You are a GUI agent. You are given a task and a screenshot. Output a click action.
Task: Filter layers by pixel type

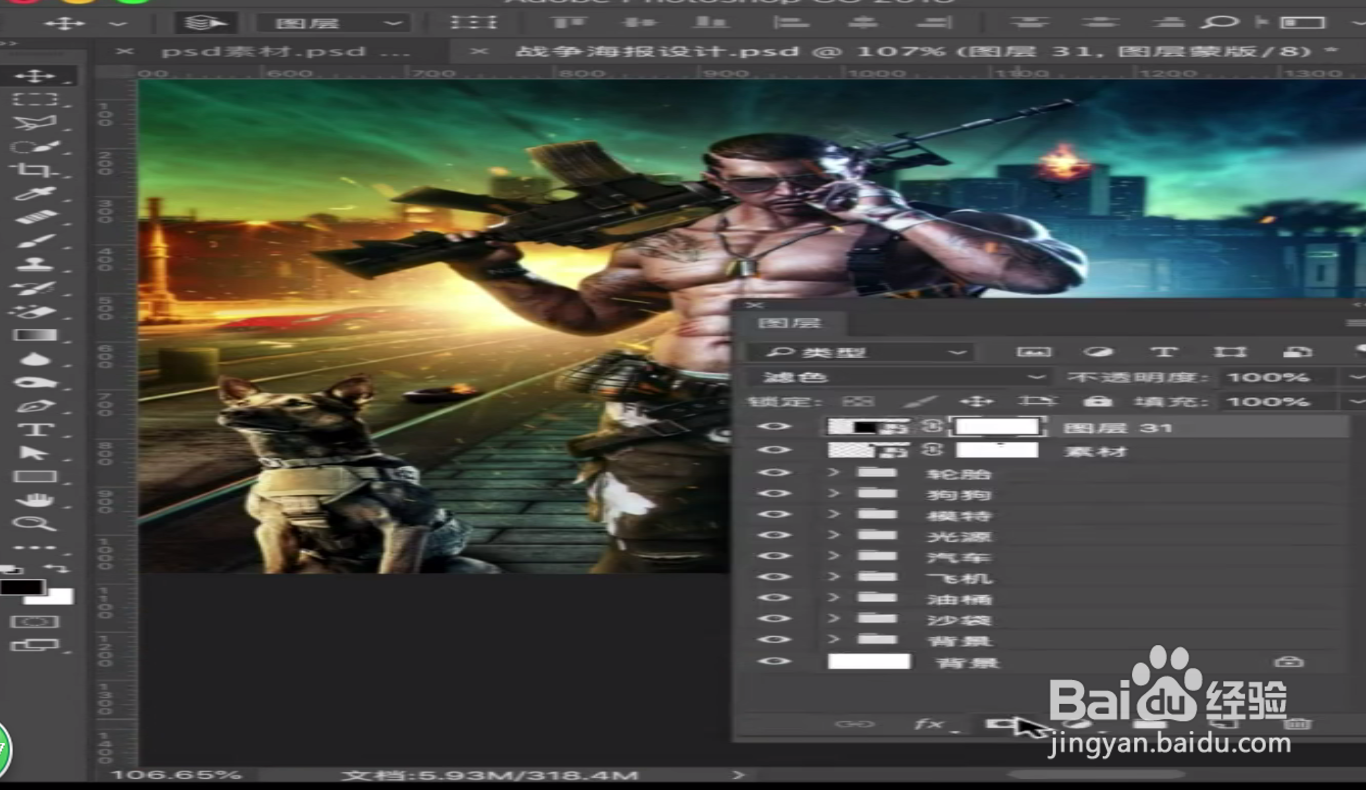pyautogui.click(x=1034, y=352)
